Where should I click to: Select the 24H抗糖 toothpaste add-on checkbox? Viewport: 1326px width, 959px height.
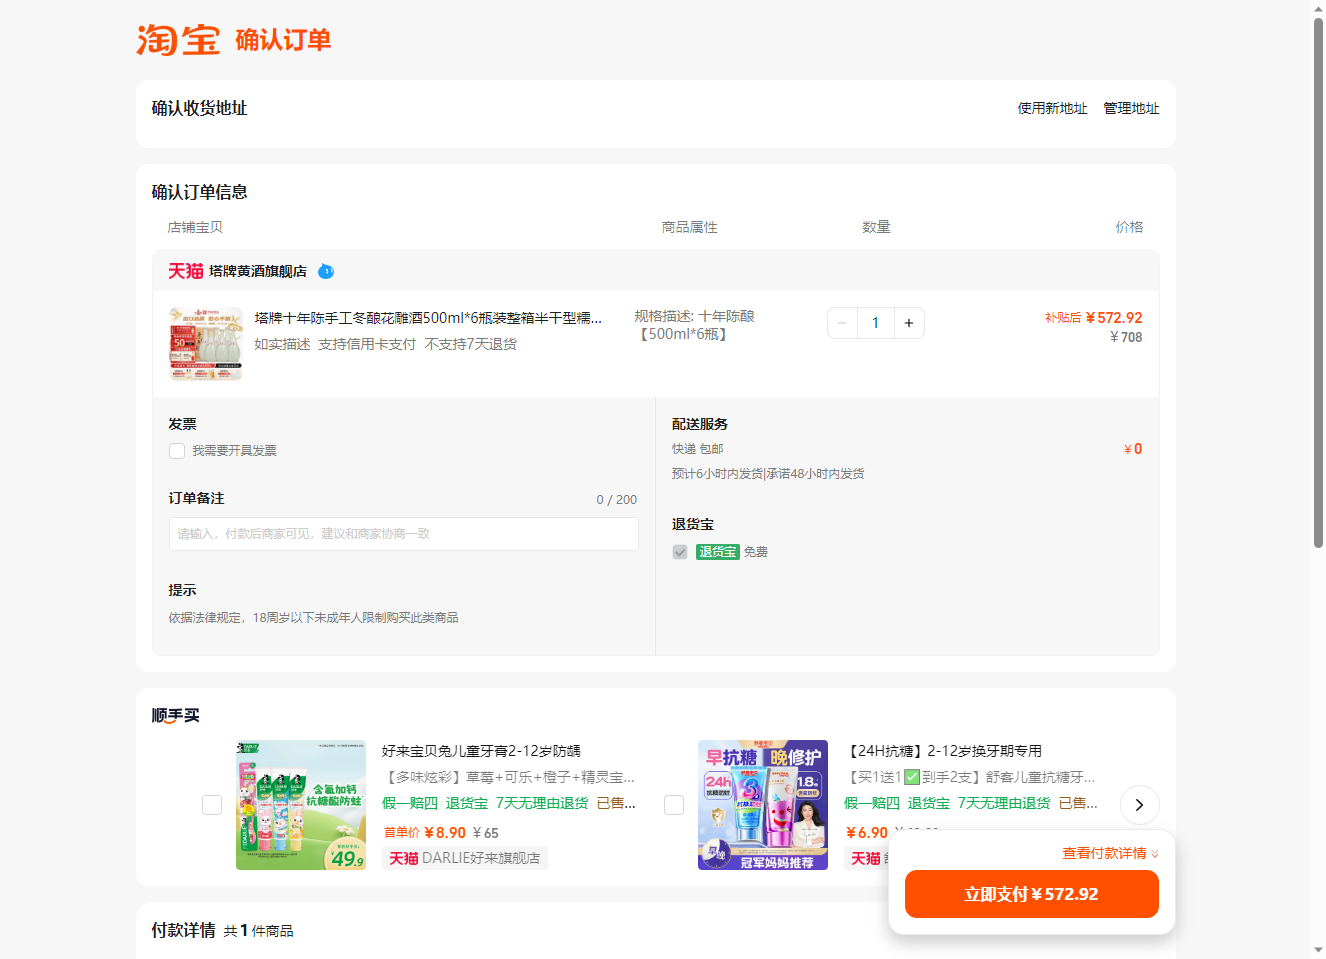point(674,805)
